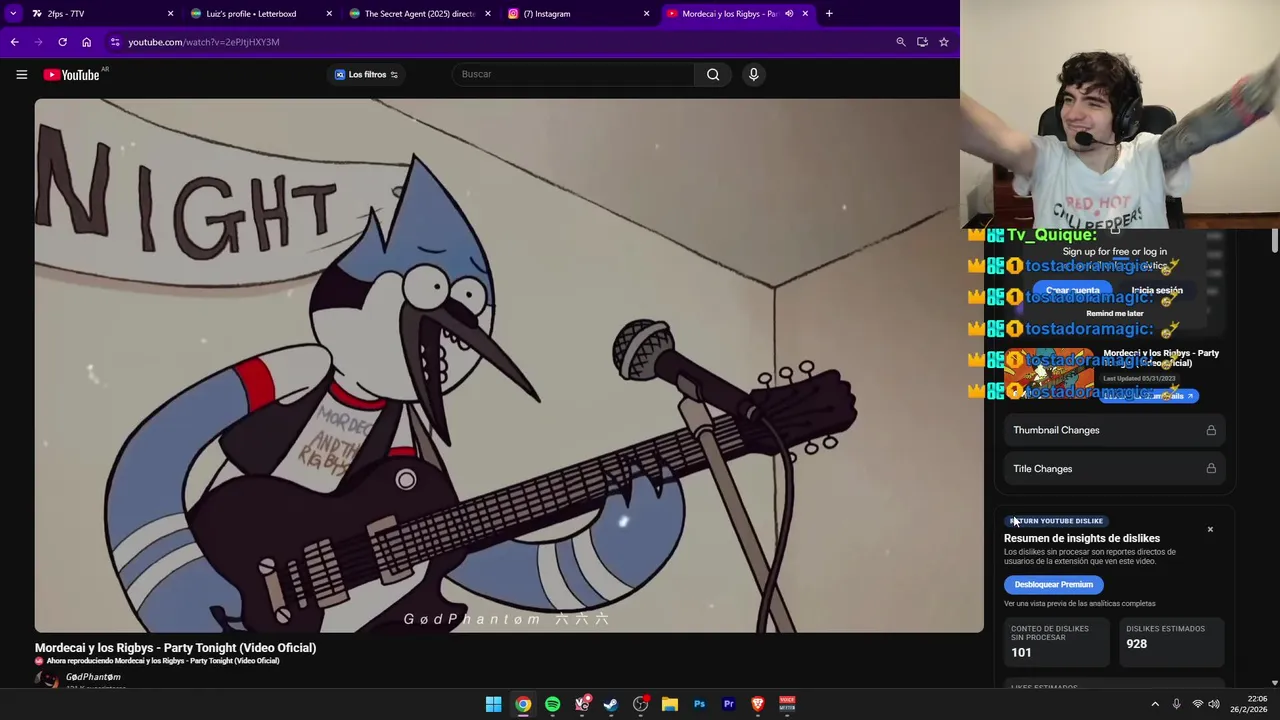View site information icon in address bar

(x=116, y=42)
